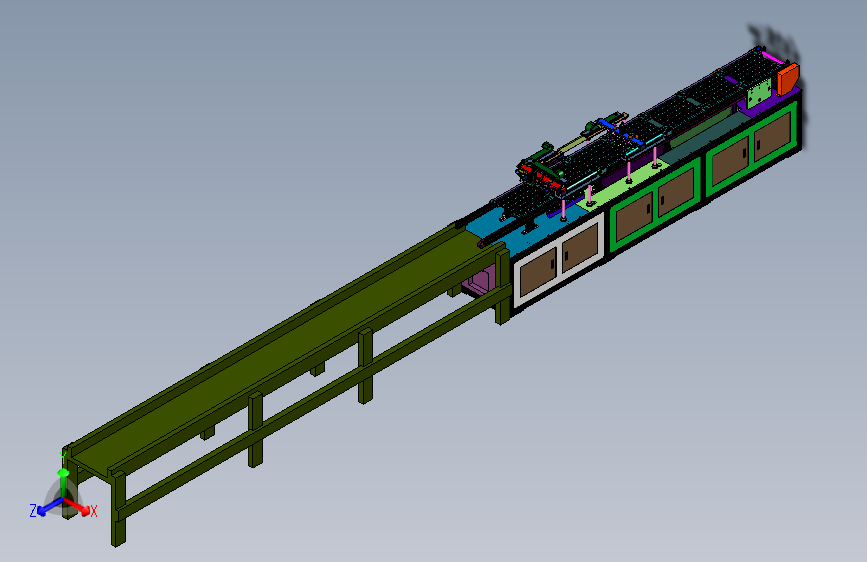The width and height of the screenshot is (867, 562).
Task: Select the magenta box beneath the conveyor end
Action: pos(479,282)
